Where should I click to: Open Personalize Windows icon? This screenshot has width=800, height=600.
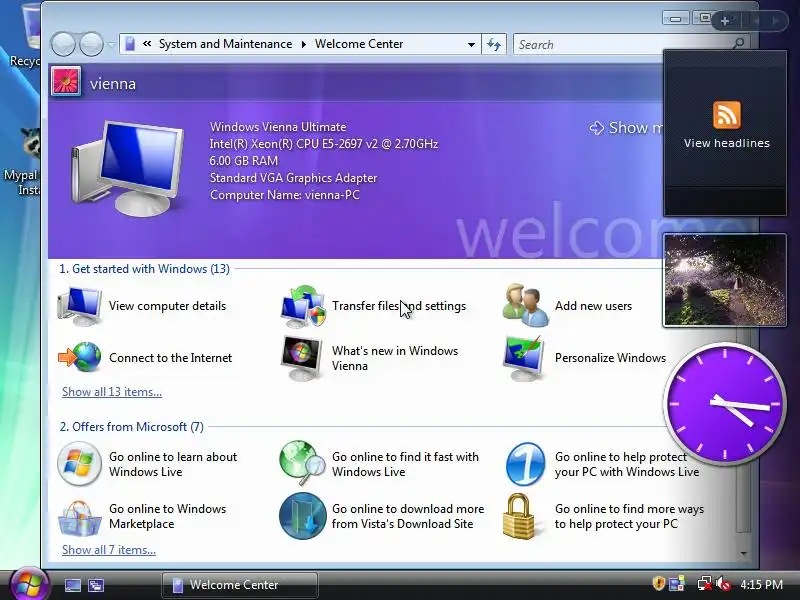click(x=524, y=358)
